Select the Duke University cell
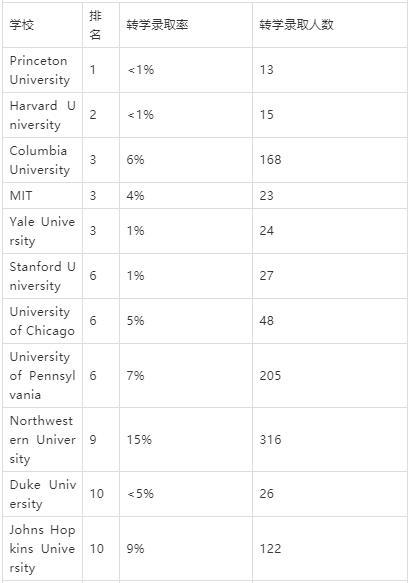Screen dimensions: 410x583 (x=43, y=494)
